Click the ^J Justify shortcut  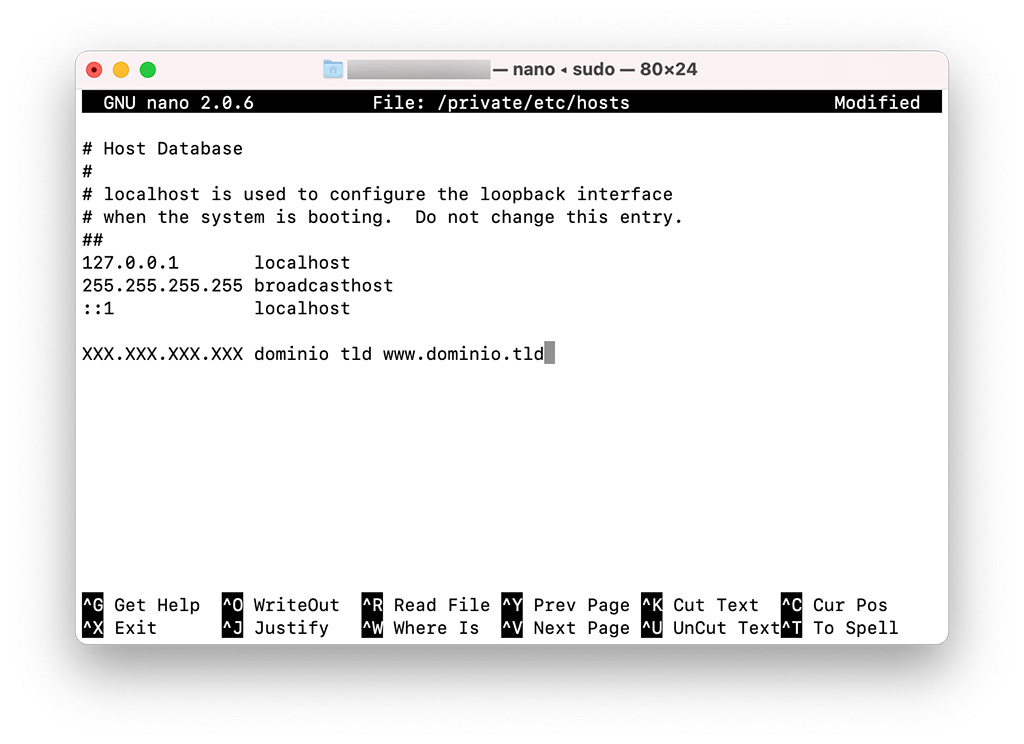click(276, 628)
